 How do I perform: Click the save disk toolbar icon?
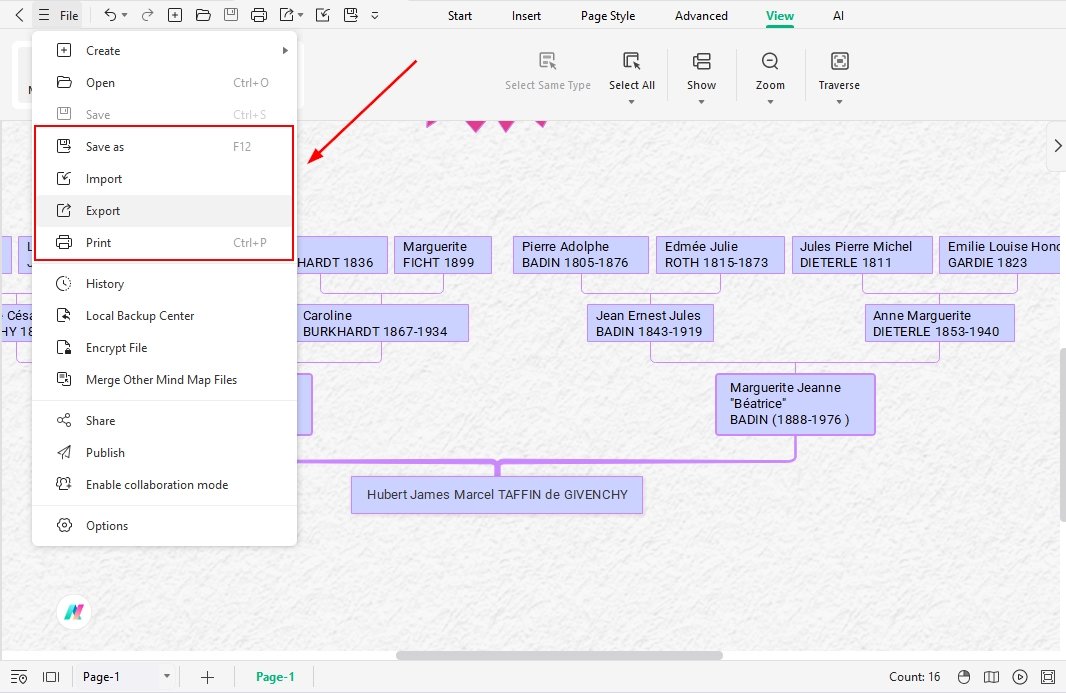click(x=231, y=15)
